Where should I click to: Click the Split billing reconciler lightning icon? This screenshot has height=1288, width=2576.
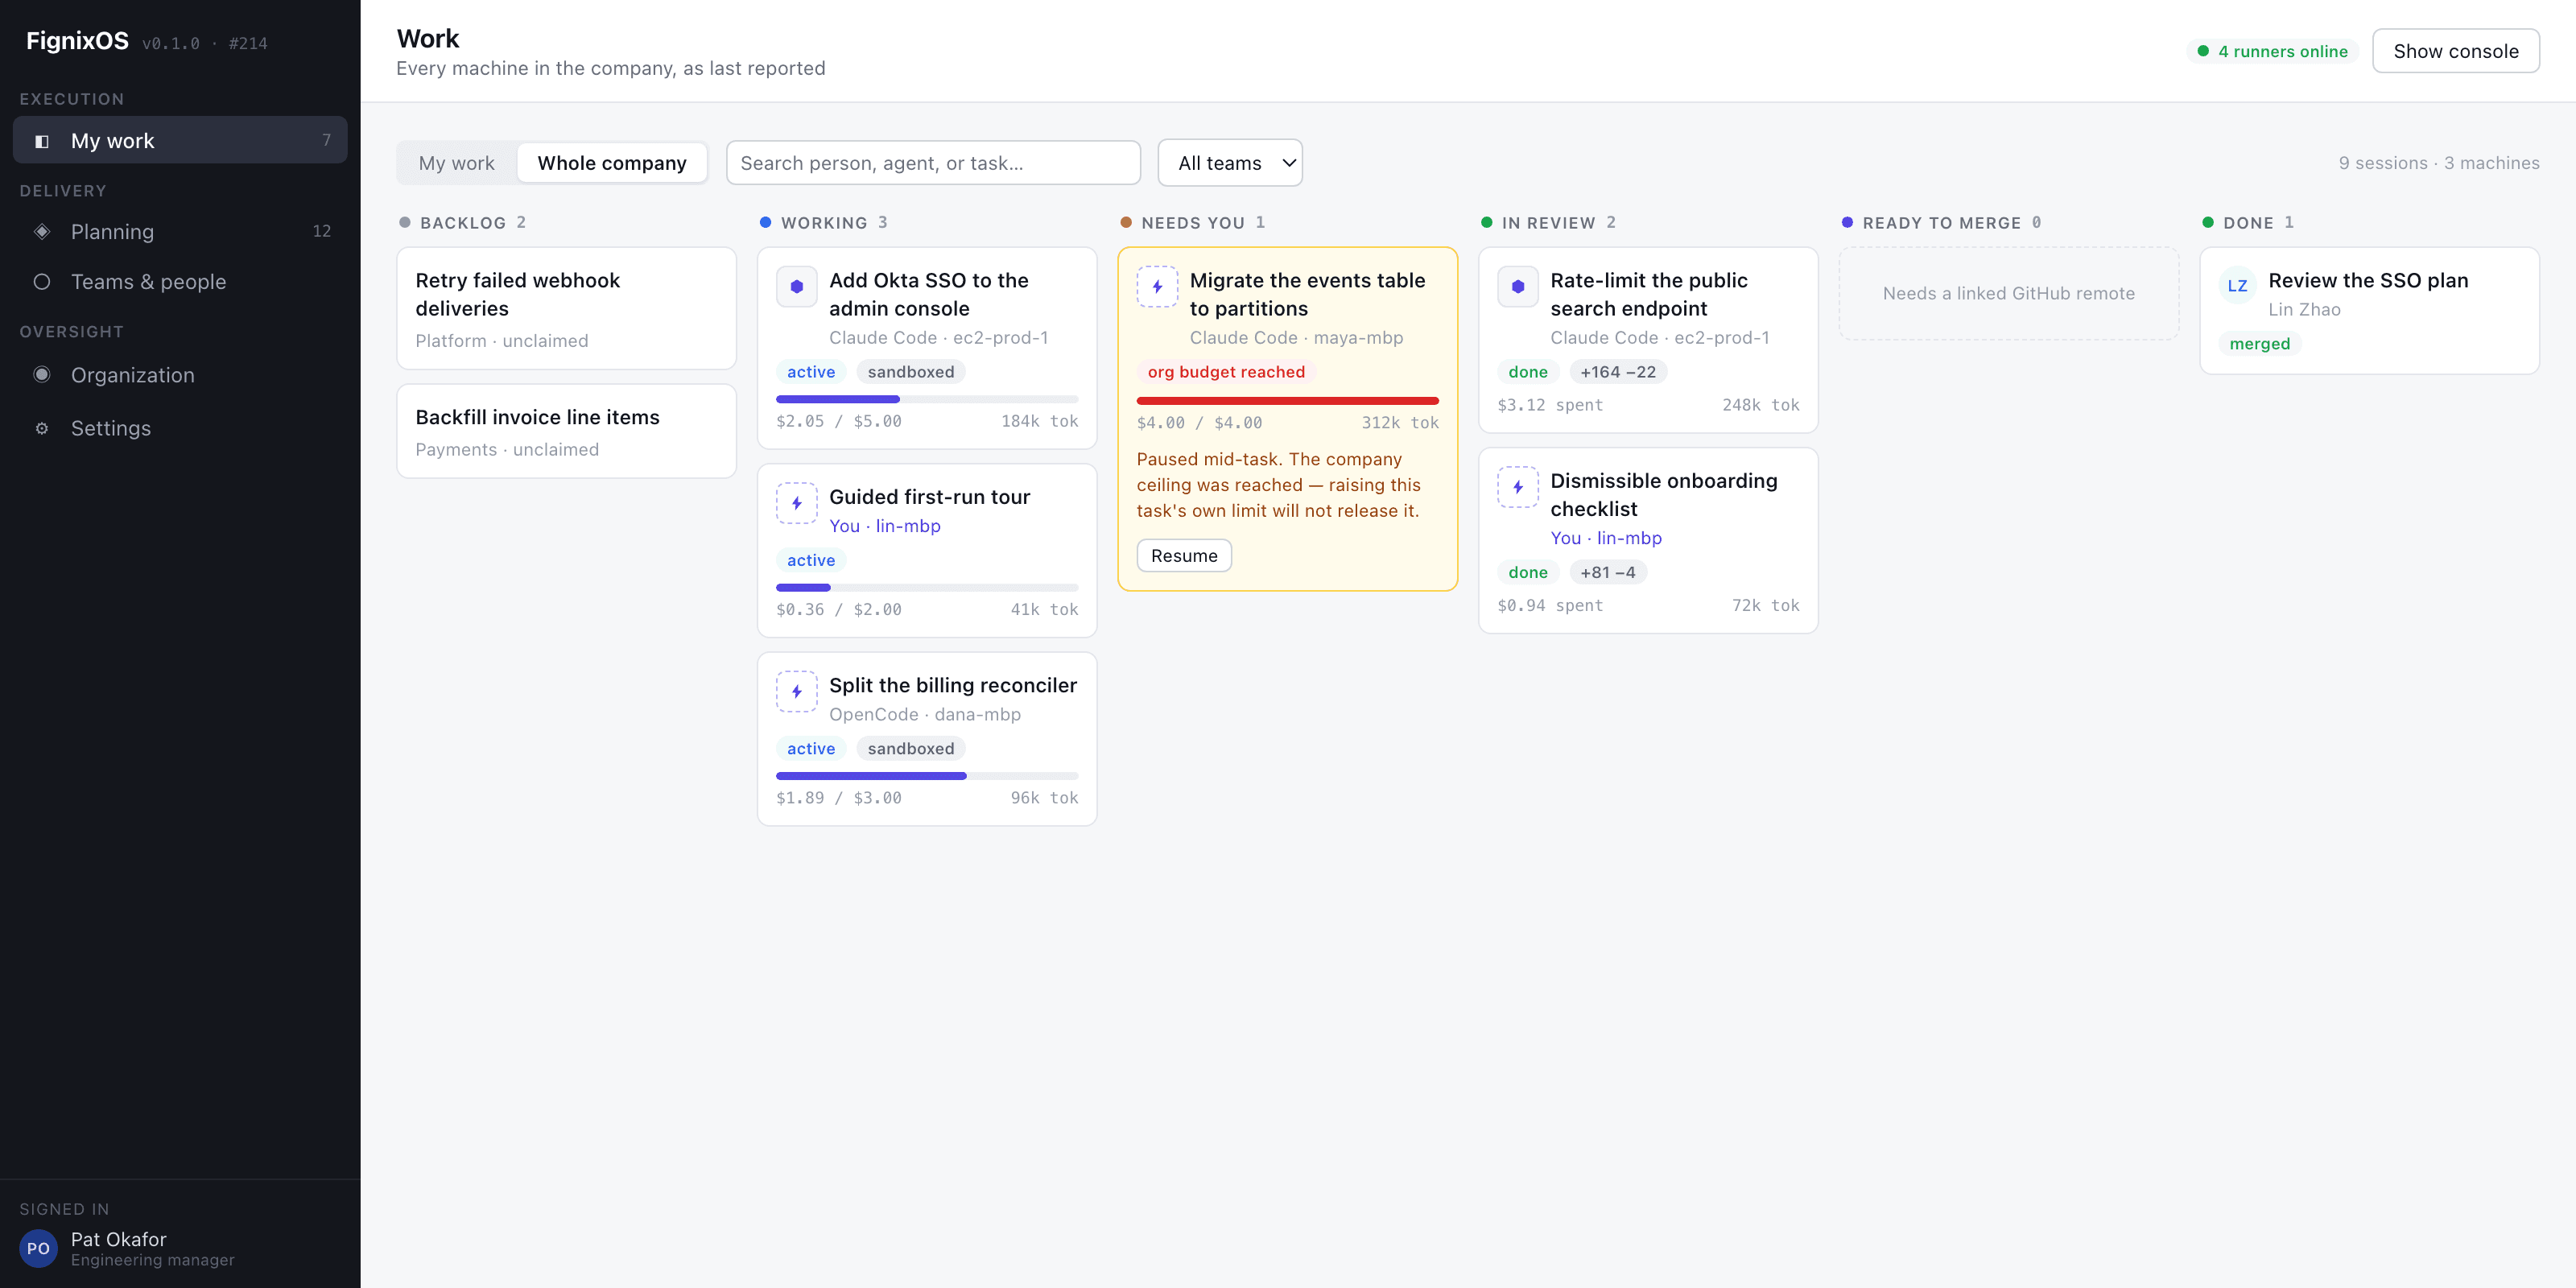click(x=797, y=691)
